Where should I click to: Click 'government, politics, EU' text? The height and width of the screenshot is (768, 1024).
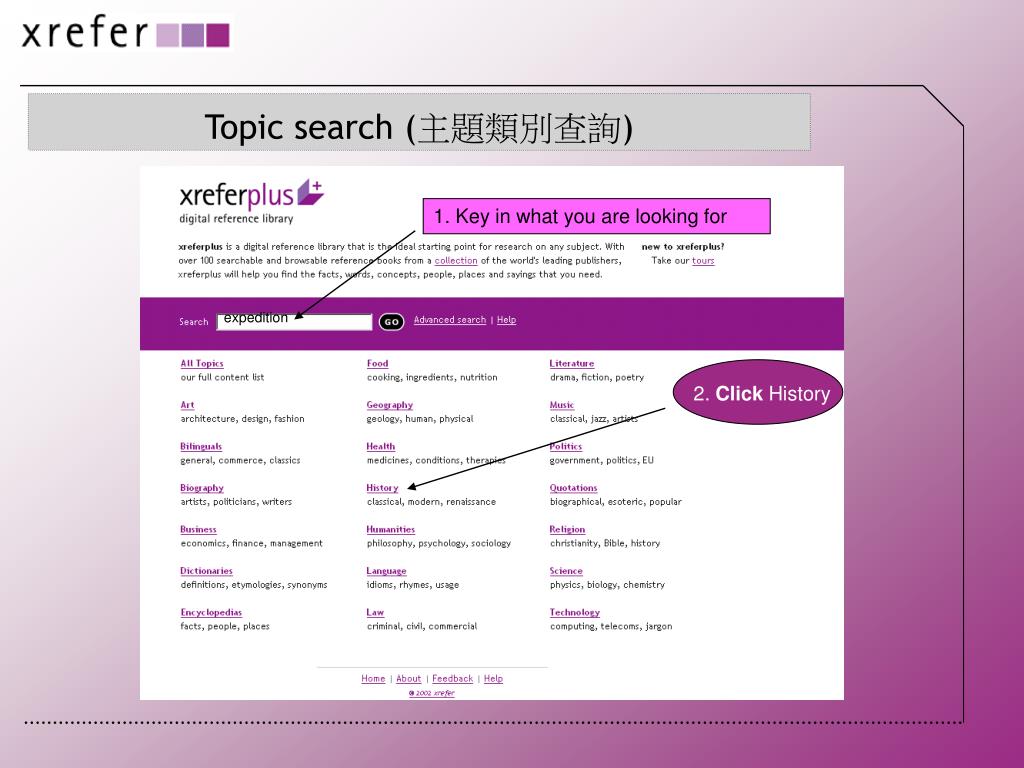coord(602,460)
